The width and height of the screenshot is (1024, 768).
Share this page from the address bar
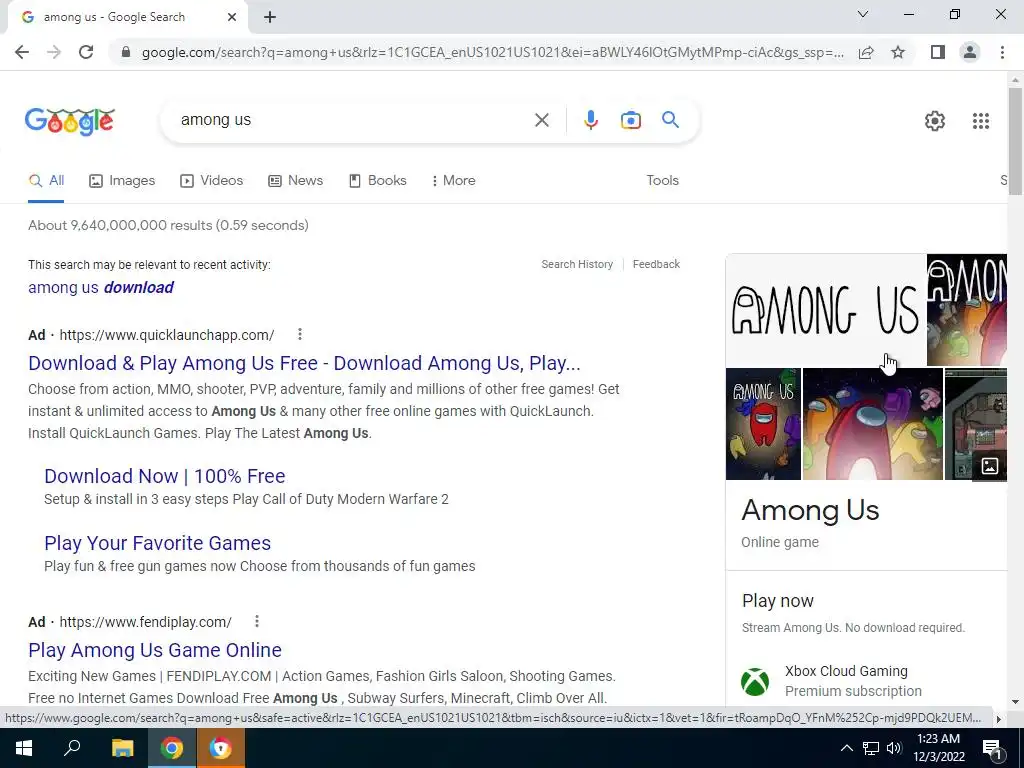(x=866, y=52)
